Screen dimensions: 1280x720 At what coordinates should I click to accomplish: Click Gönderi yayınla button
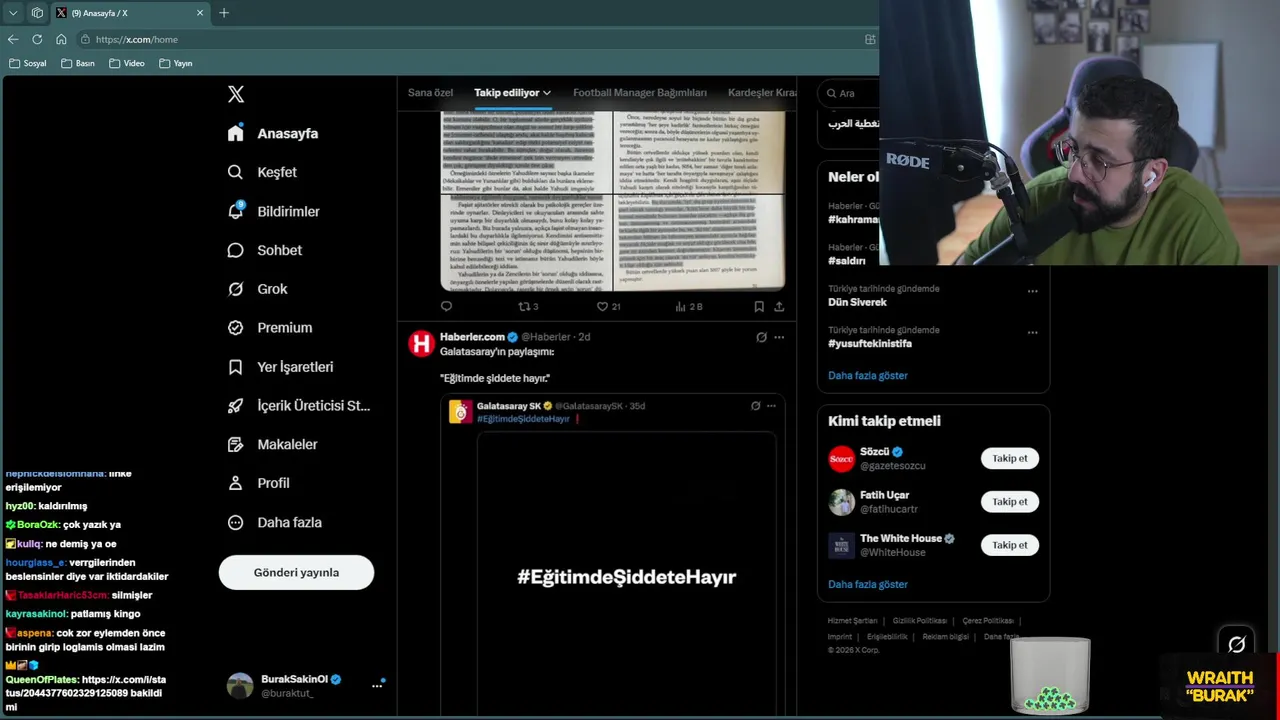click(x=296, y=572)
